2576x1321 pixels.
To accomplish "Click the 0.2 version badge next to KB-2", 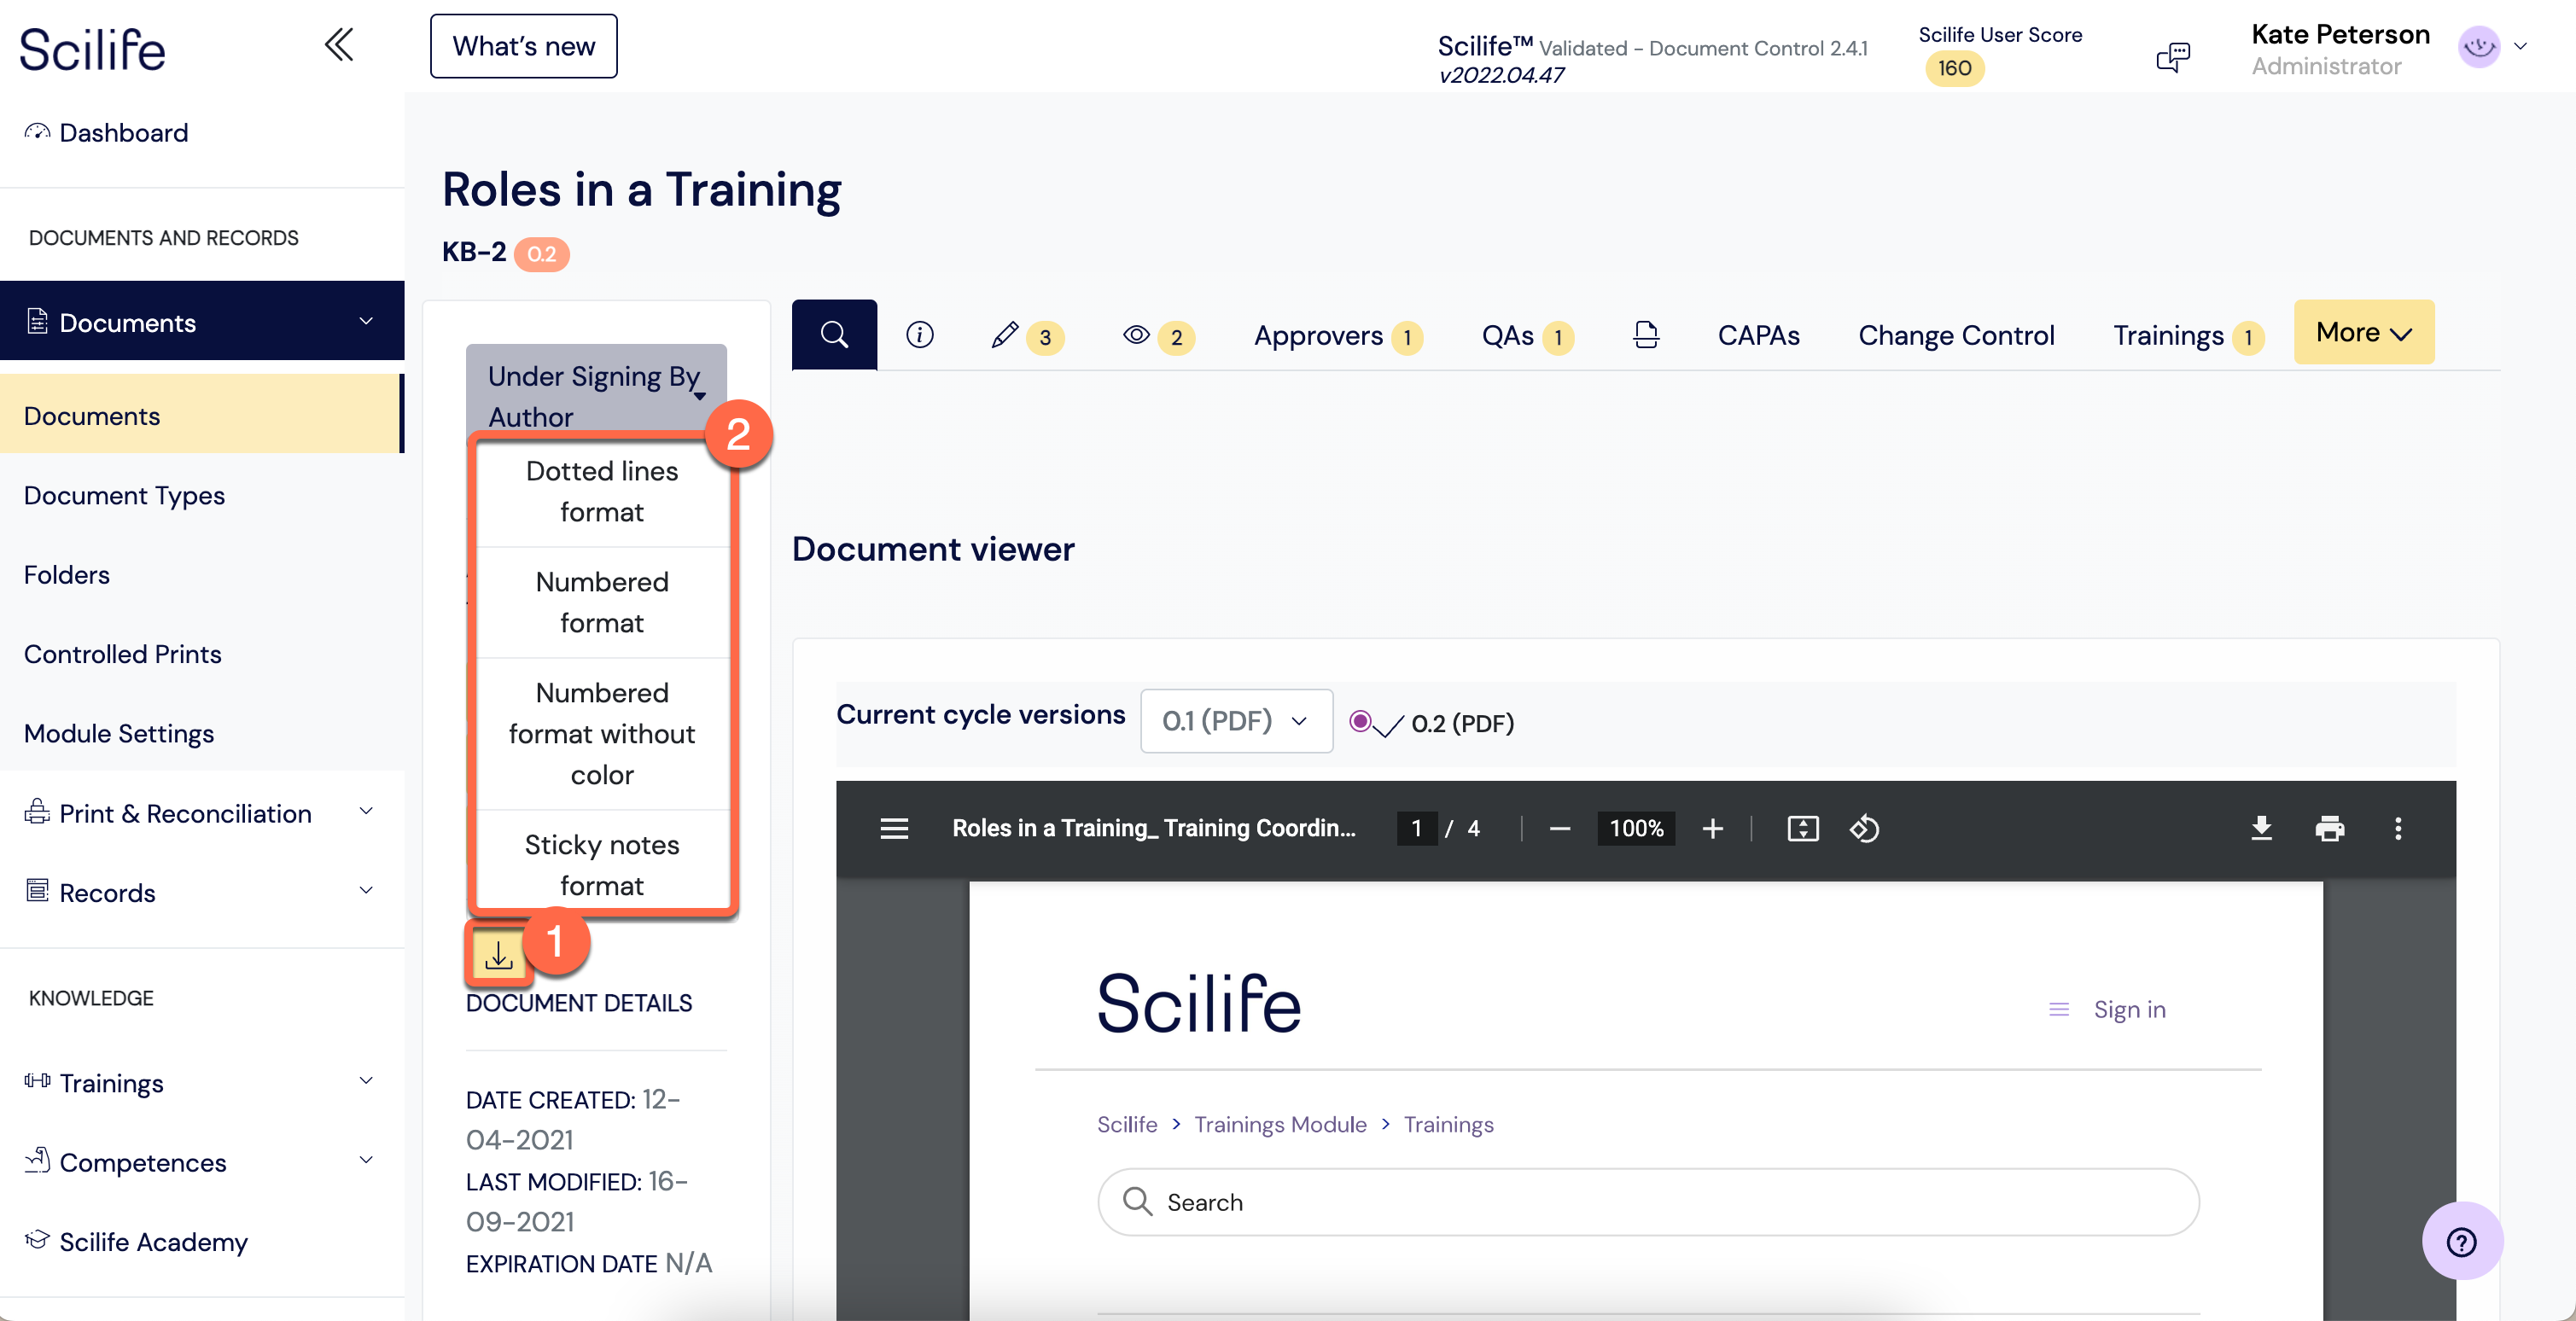I will tap(541, 254).
